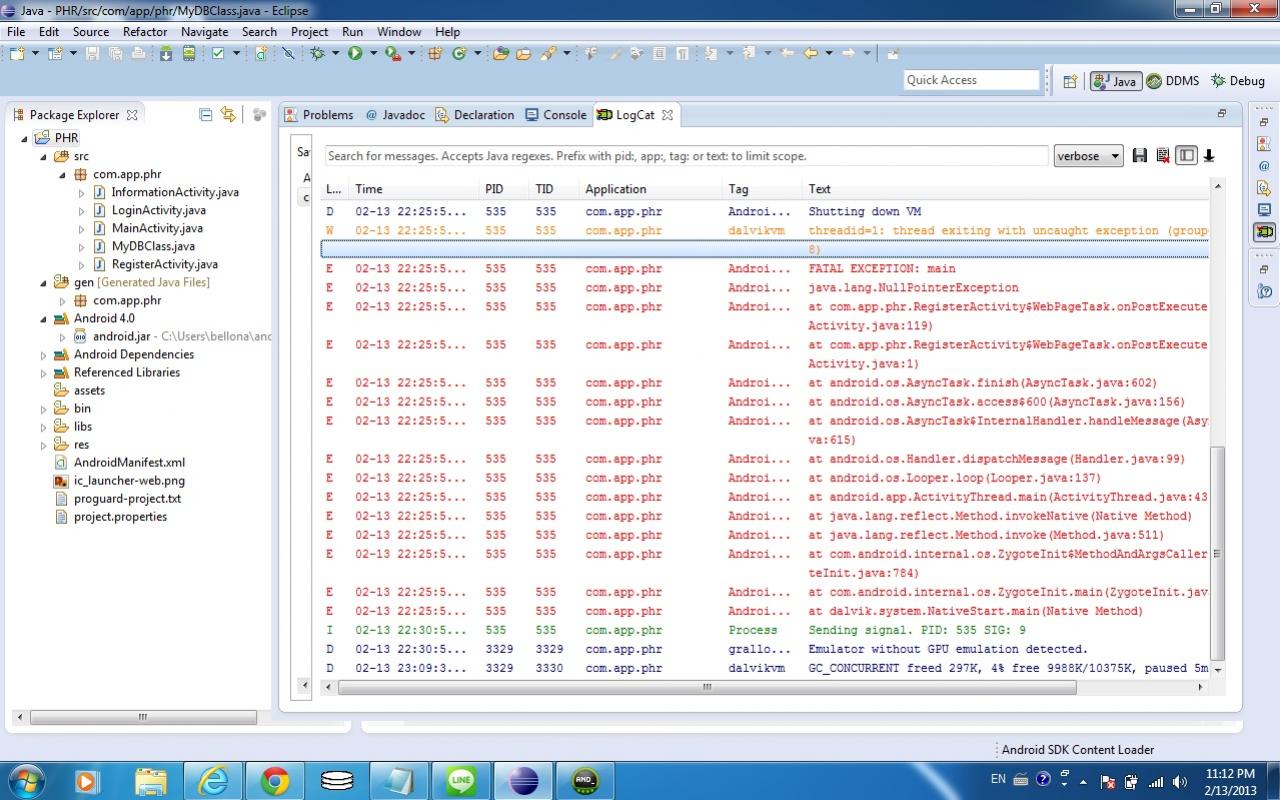Expand the Android Dependencies tree node
Viewport: 1280px width, 800px height.
[44, 355]
